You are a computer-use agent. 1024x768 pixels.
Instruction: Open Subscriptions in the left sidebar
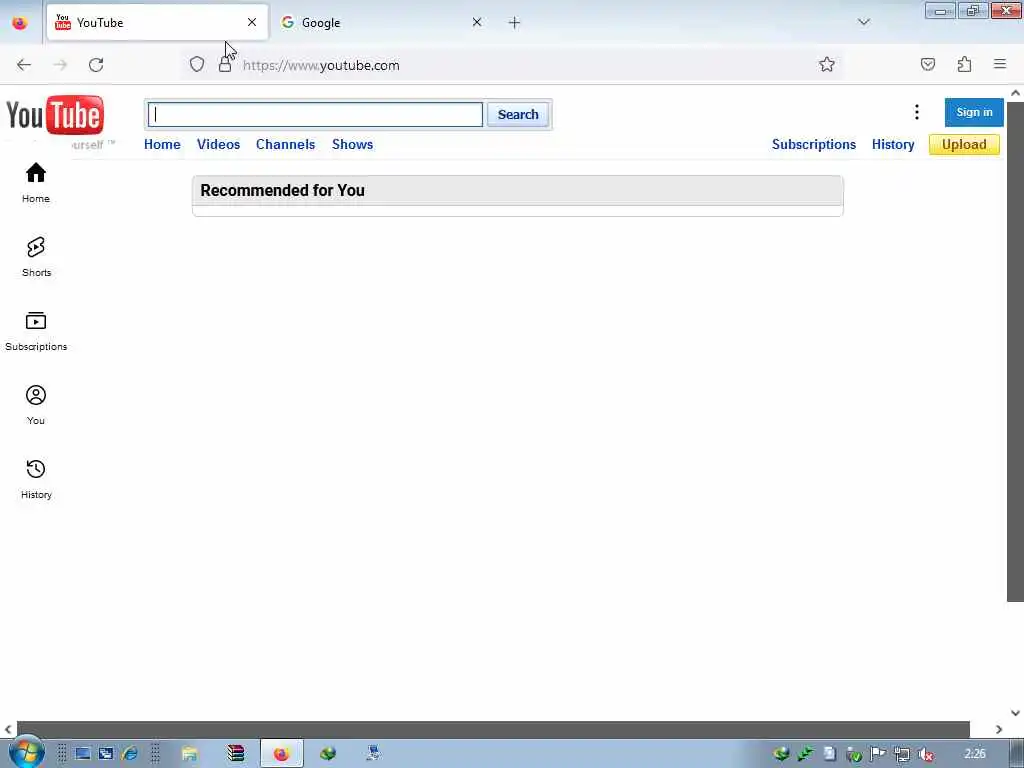pos(36,330)
